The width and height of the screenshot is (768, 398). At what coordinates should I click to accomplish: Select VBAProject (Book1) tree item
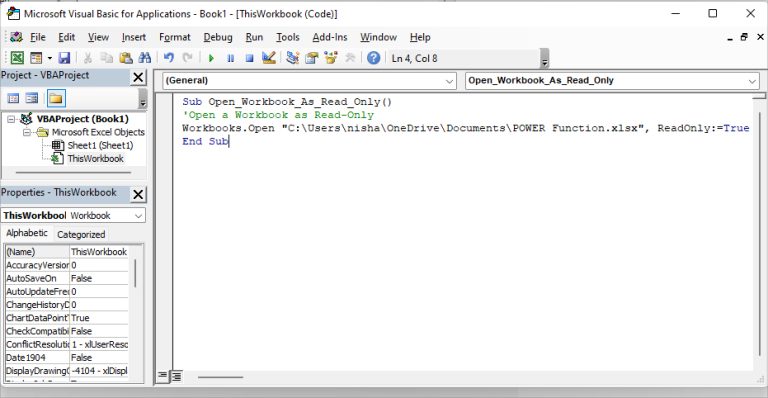pyautogui.click(x=82, y=119)
